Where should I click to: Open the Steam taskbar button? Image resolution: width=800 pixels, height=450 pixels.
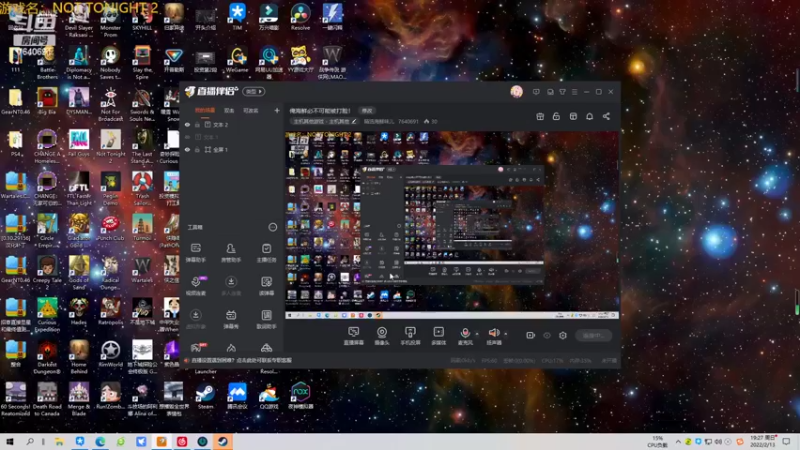click(x=223, y=442)
